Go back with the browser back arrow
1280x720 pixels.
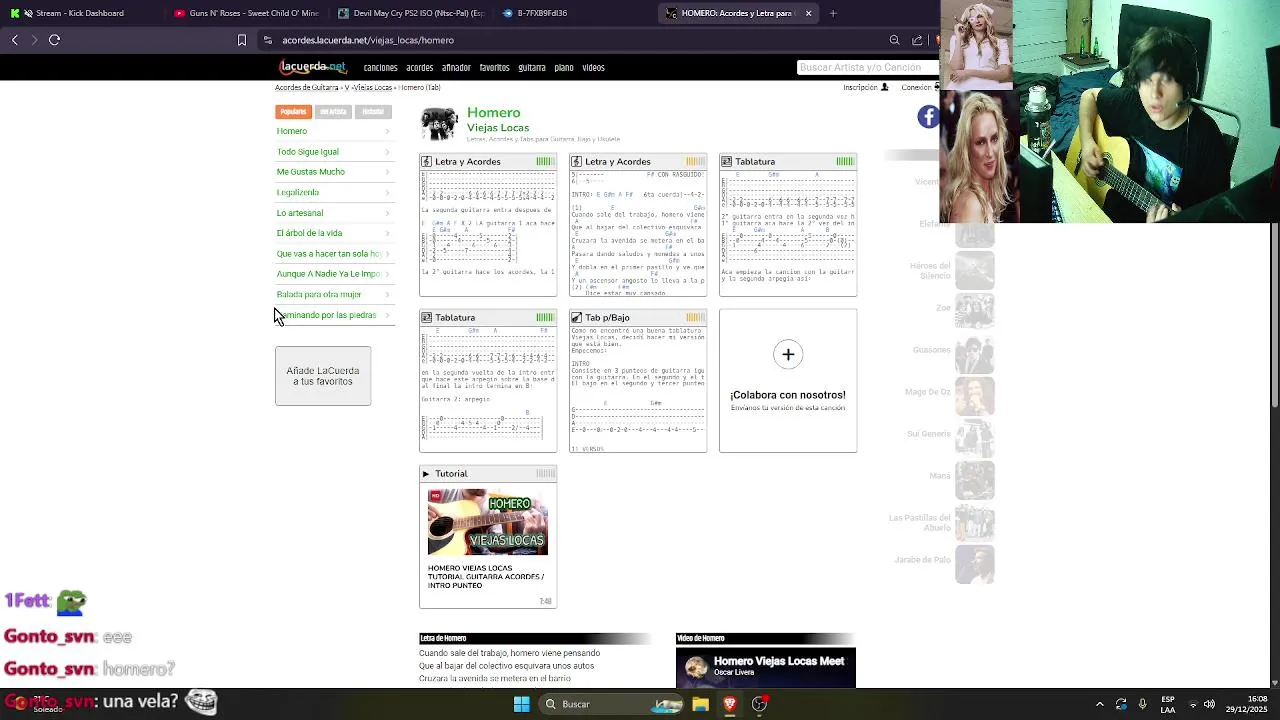15,40
